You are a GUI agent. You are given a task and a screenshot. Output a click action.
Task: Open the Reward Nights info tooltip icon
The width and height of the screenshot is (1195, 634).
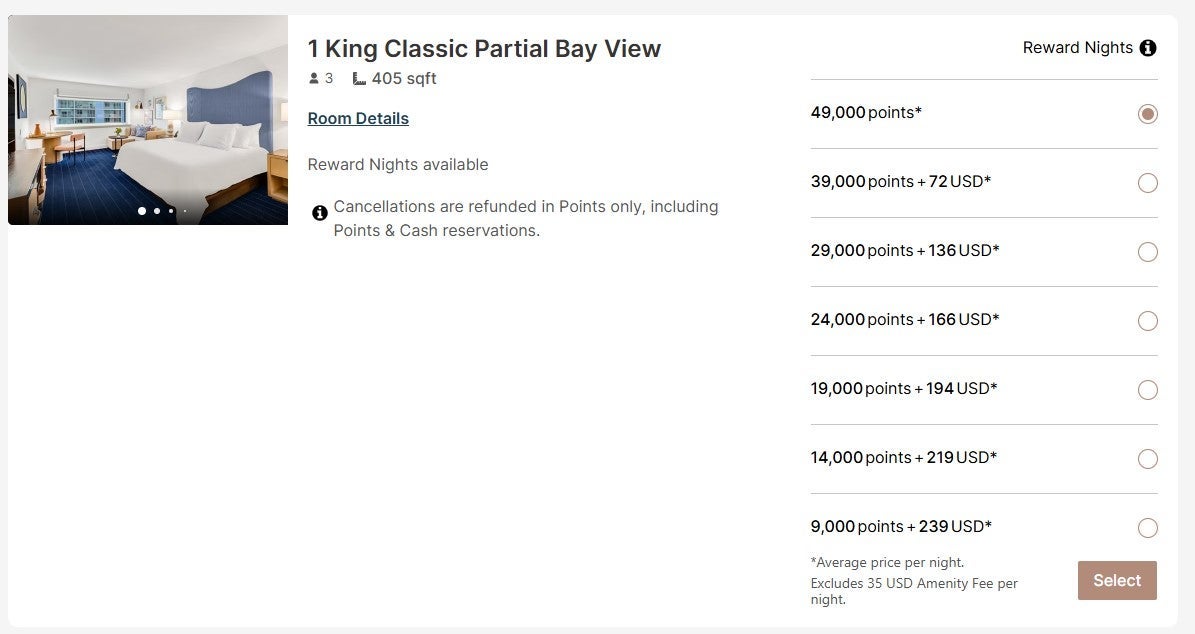click(1148, 47)
